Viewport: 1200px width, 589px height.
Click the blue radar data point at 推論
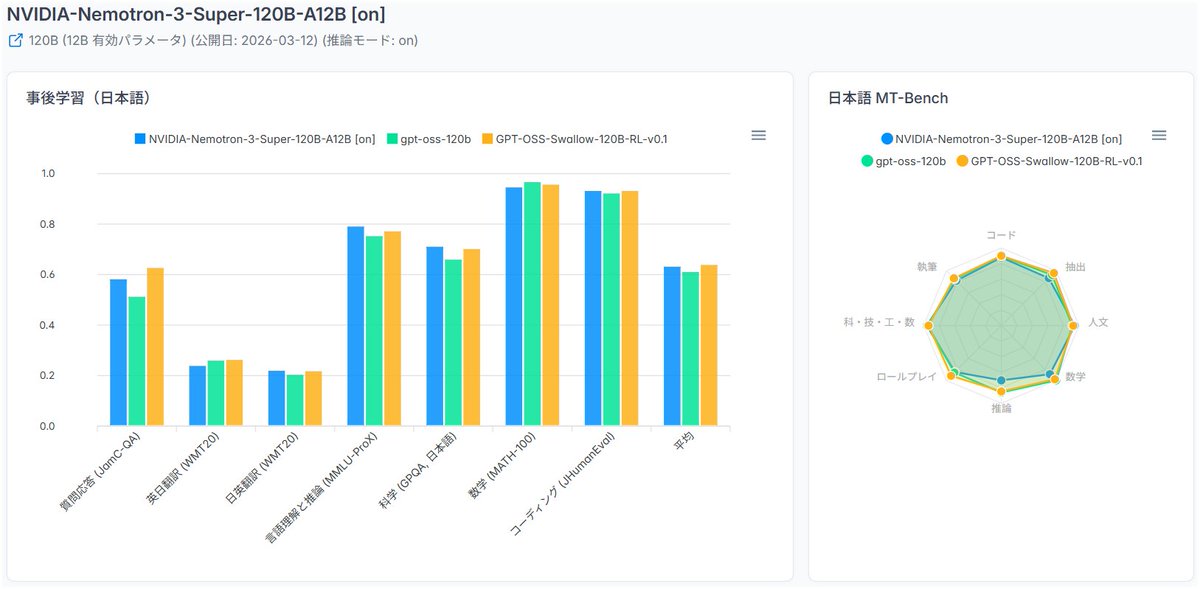pyautogui.click(x=1001, y=380)
